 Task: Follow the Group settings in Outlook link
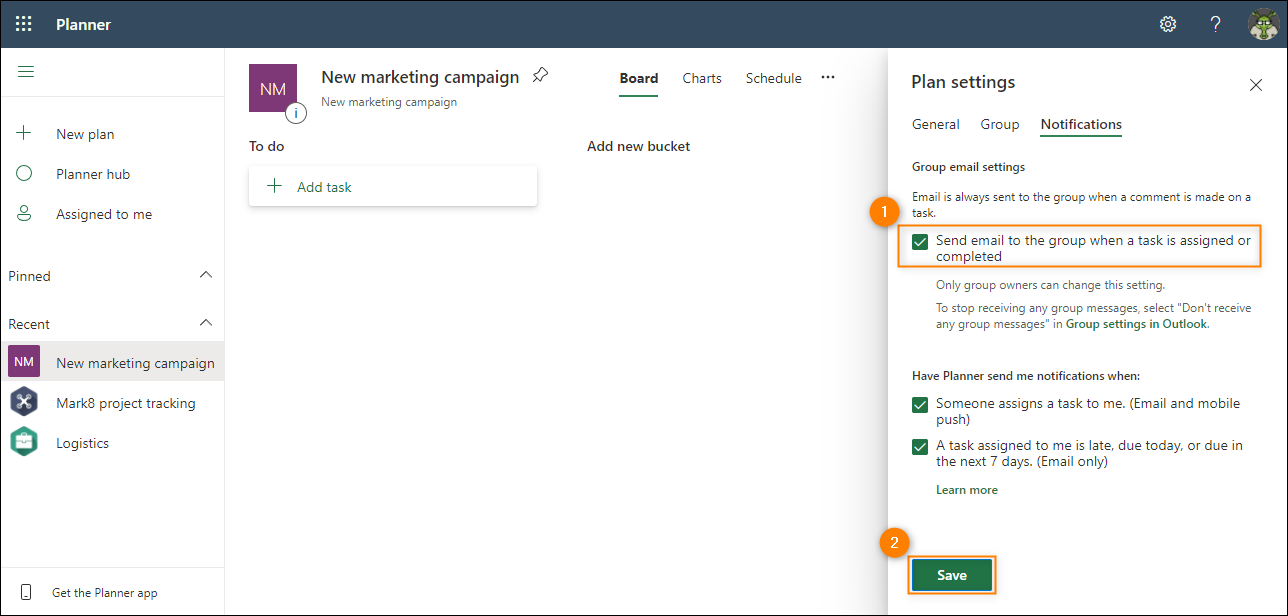pyautogui.click(x=1137, y=324)
